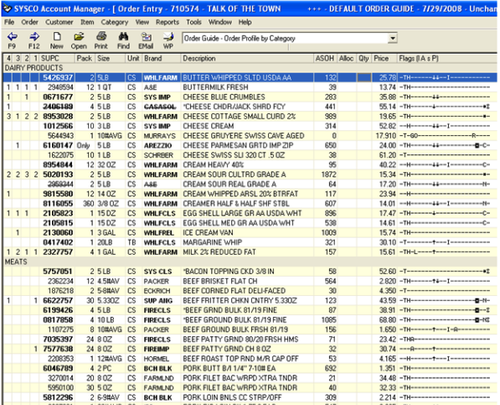
Task: Select CREAM HEAVY 40% row
Action: [250, 165]
